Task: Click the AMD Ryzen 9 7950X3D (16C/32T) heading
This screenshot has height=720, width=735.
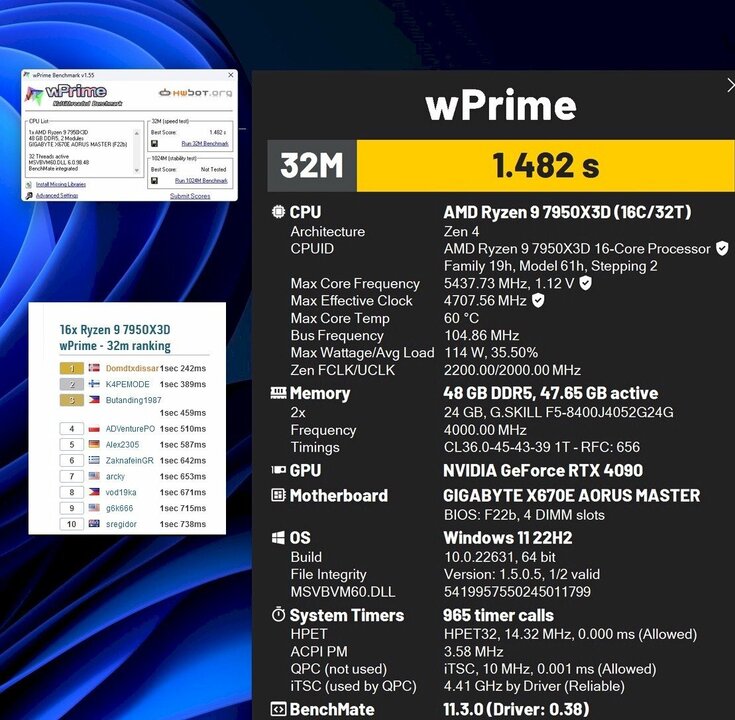Action: (x=567, y=212)
